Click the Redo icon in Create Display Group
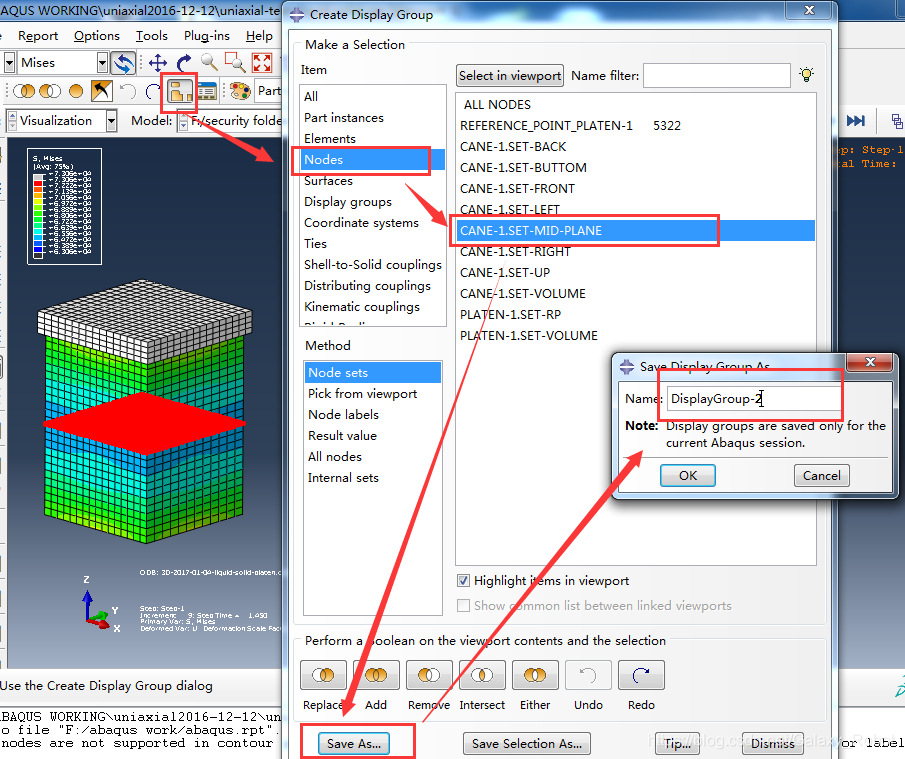The image size is (905, 759). [x=641, y=676]
